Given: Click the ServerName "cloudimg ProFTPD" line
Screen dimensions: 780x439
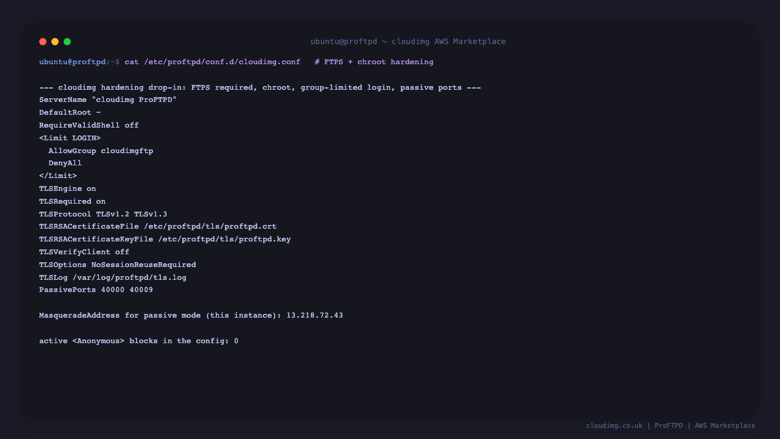Looking at the screenshot, I should coord(108,100).
